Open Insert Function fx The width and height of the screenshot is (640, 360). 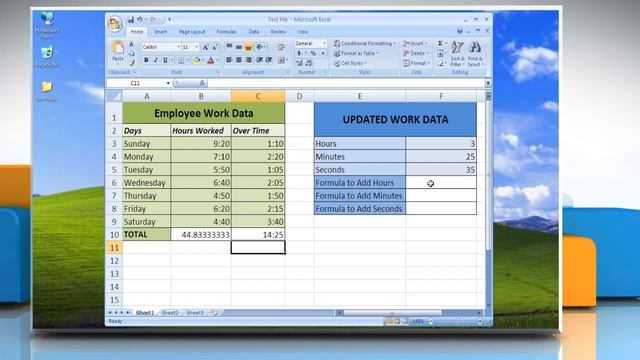202,83
